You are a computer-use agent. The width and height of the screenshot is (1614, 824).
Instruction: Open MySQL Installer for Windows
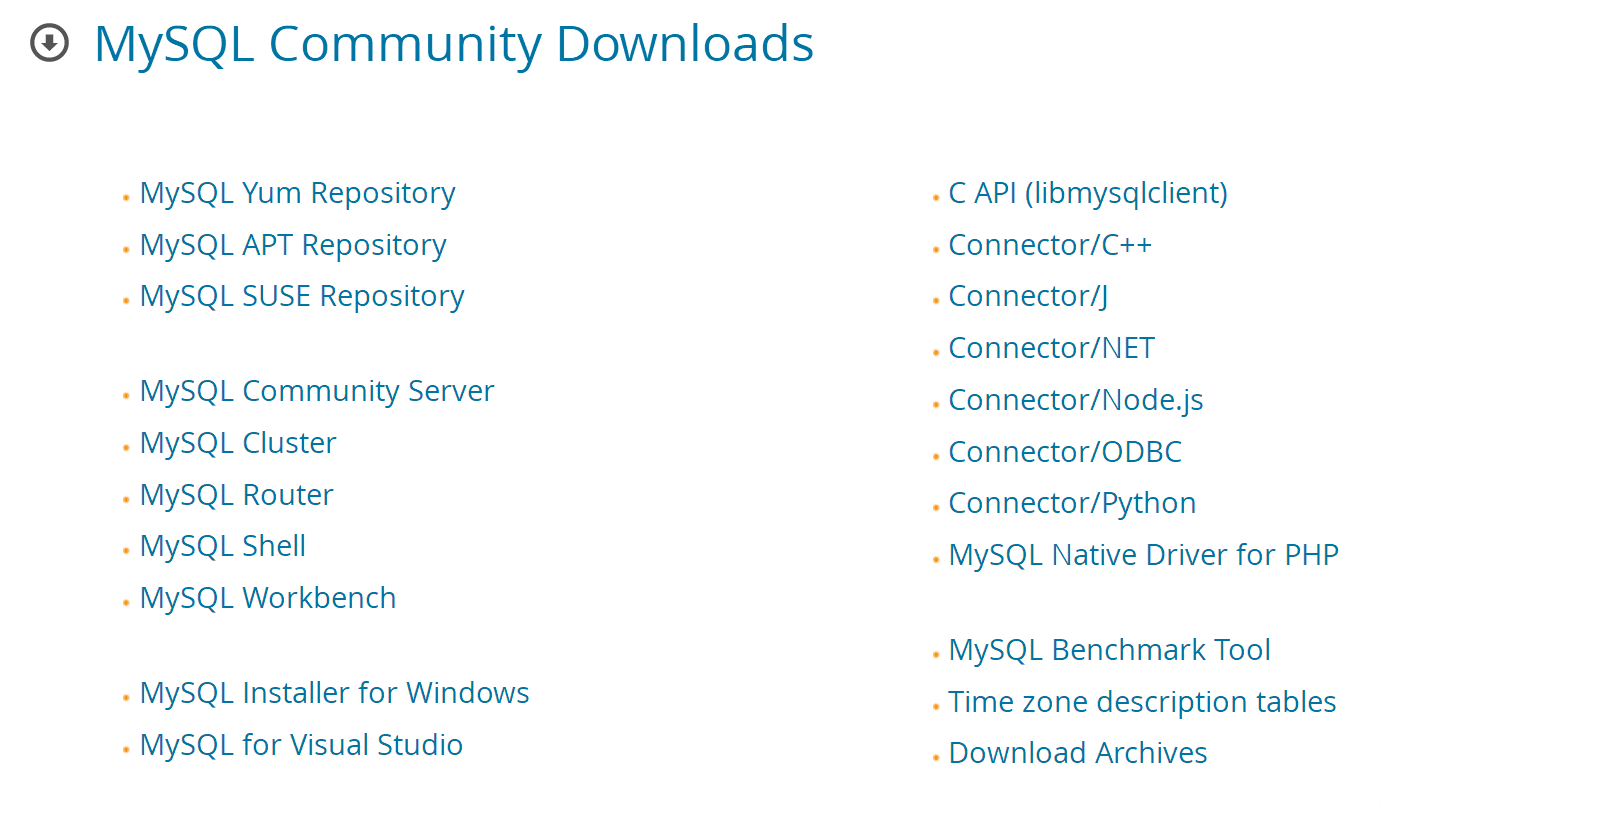coord(335,693)
